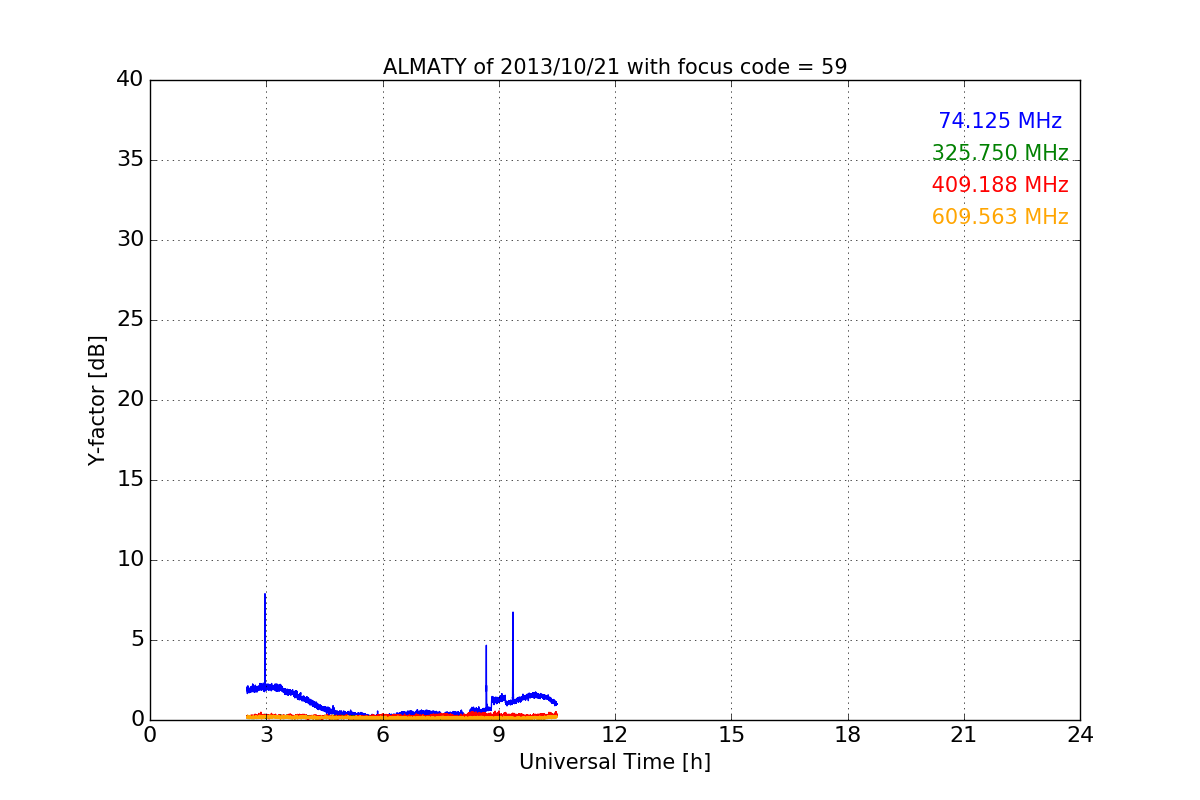Select the 409.188 MHz legend label

coord(1000,185)
